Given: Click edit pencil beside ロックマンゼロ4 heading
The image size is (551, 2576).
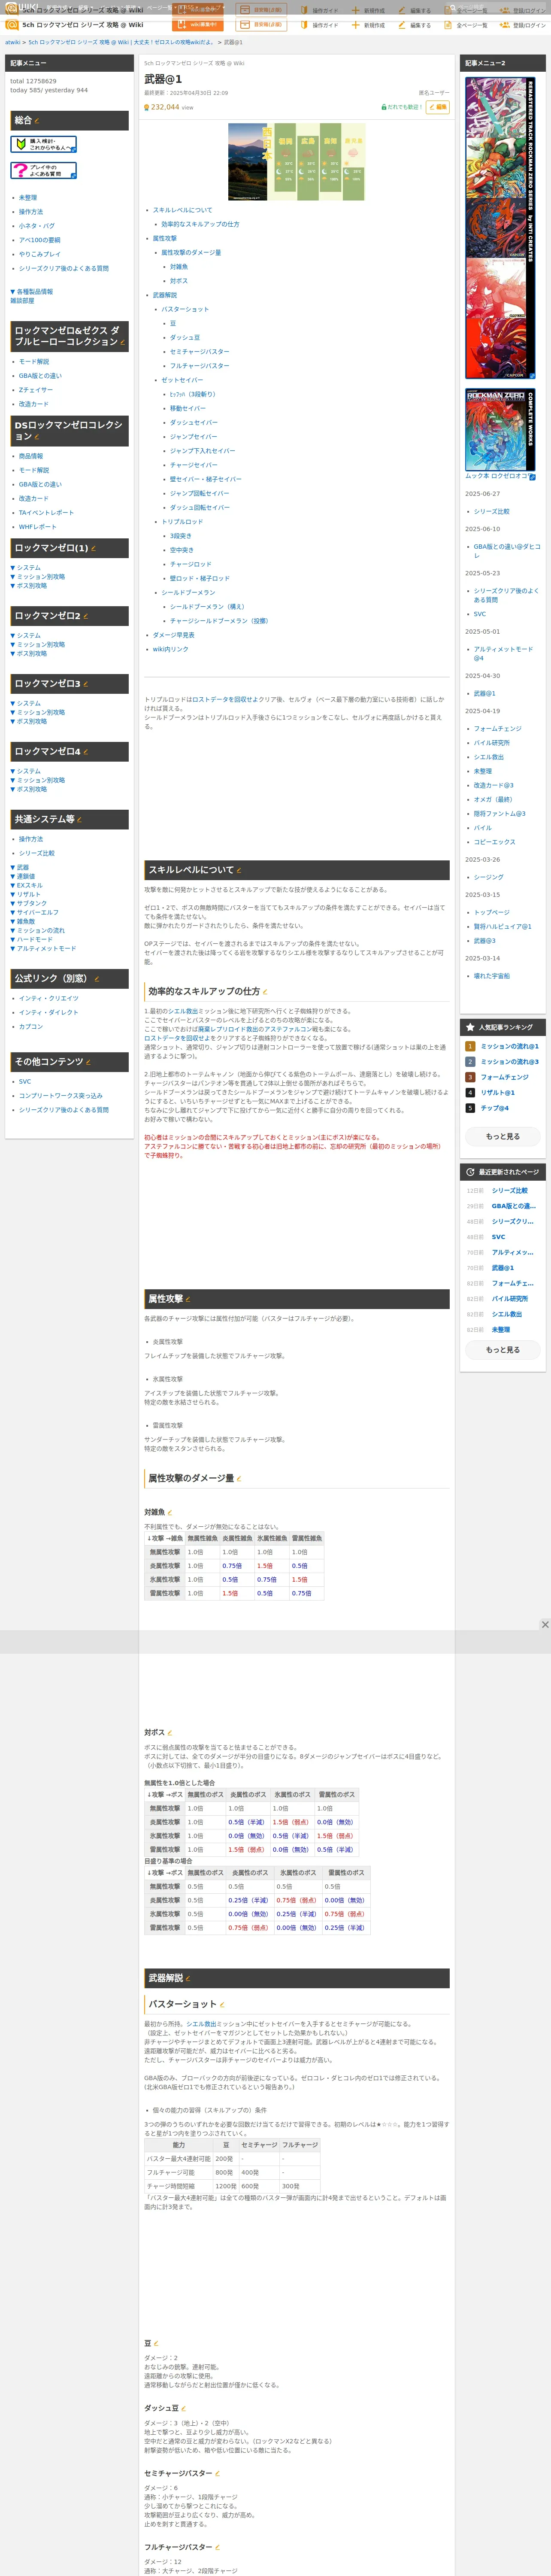Looking at the screenshot, I should coord(86,752).
